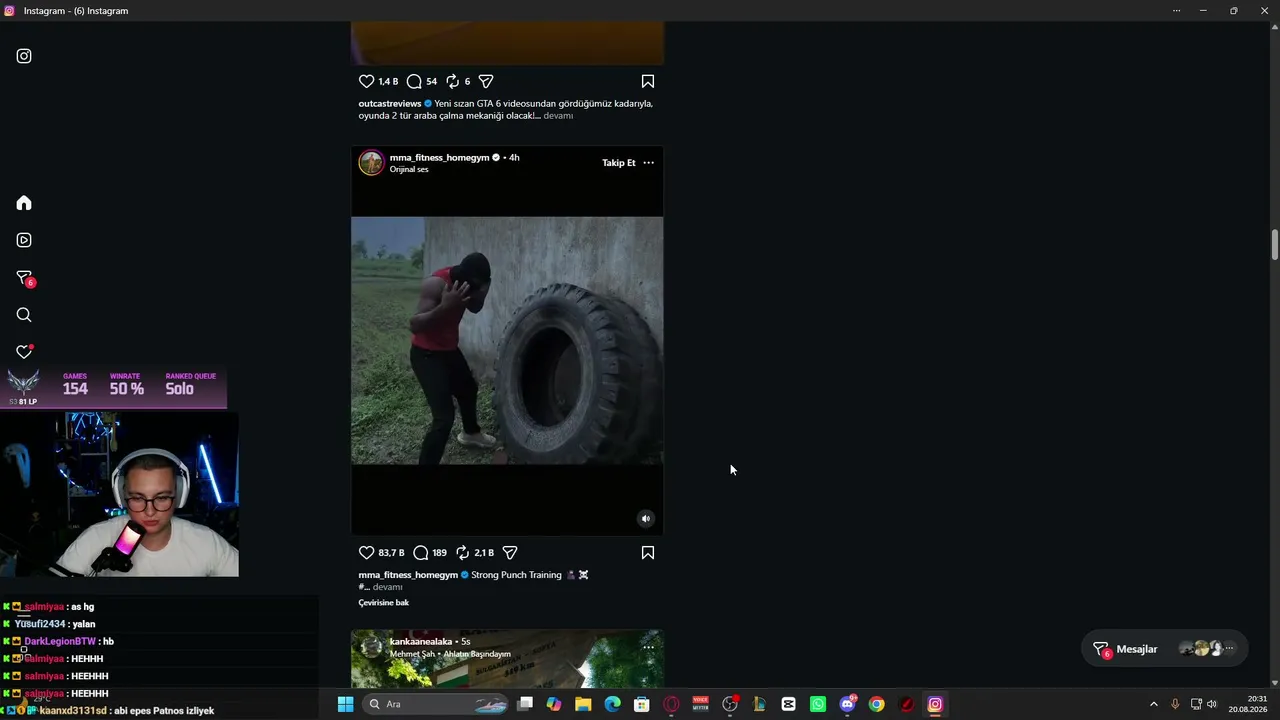Open WhatsApp from the taskbar
Image resolution: width=1280 pixels, height=720 pixels.
[x=818, y=704]
